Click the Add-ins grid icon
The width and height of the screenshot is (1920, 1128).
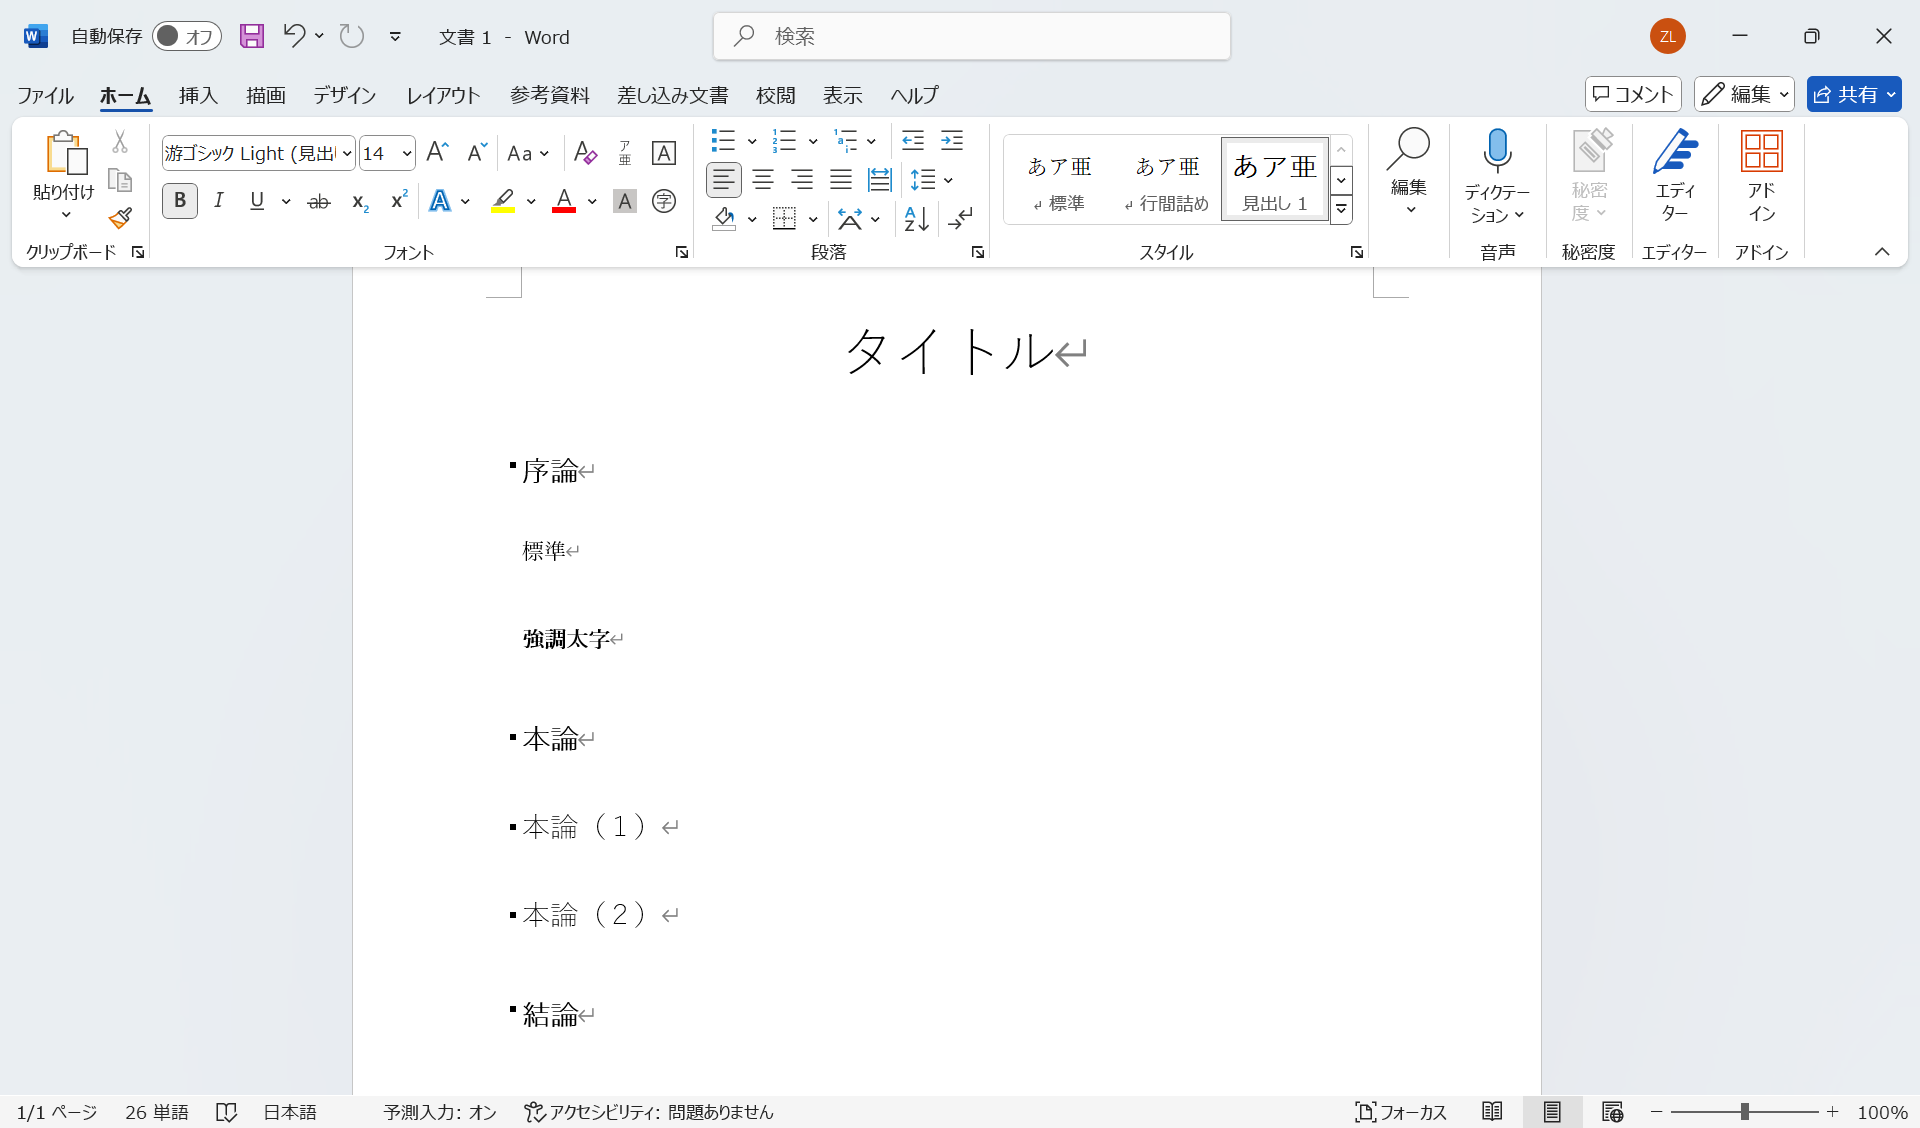tap(1761, 152)
